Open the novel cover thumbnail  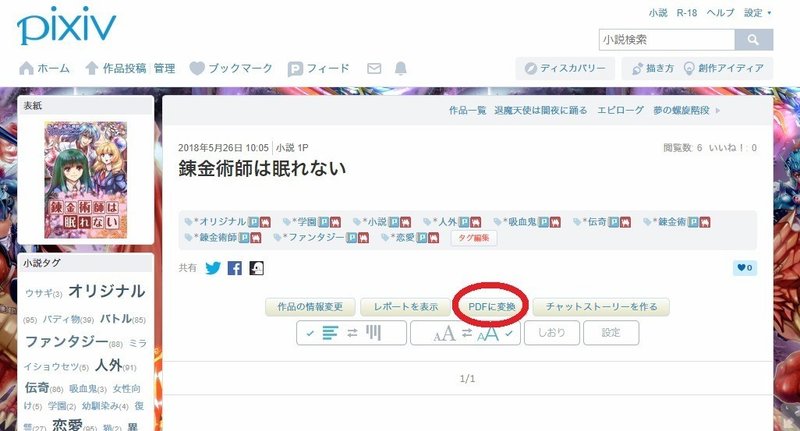[x=86, y=180]
